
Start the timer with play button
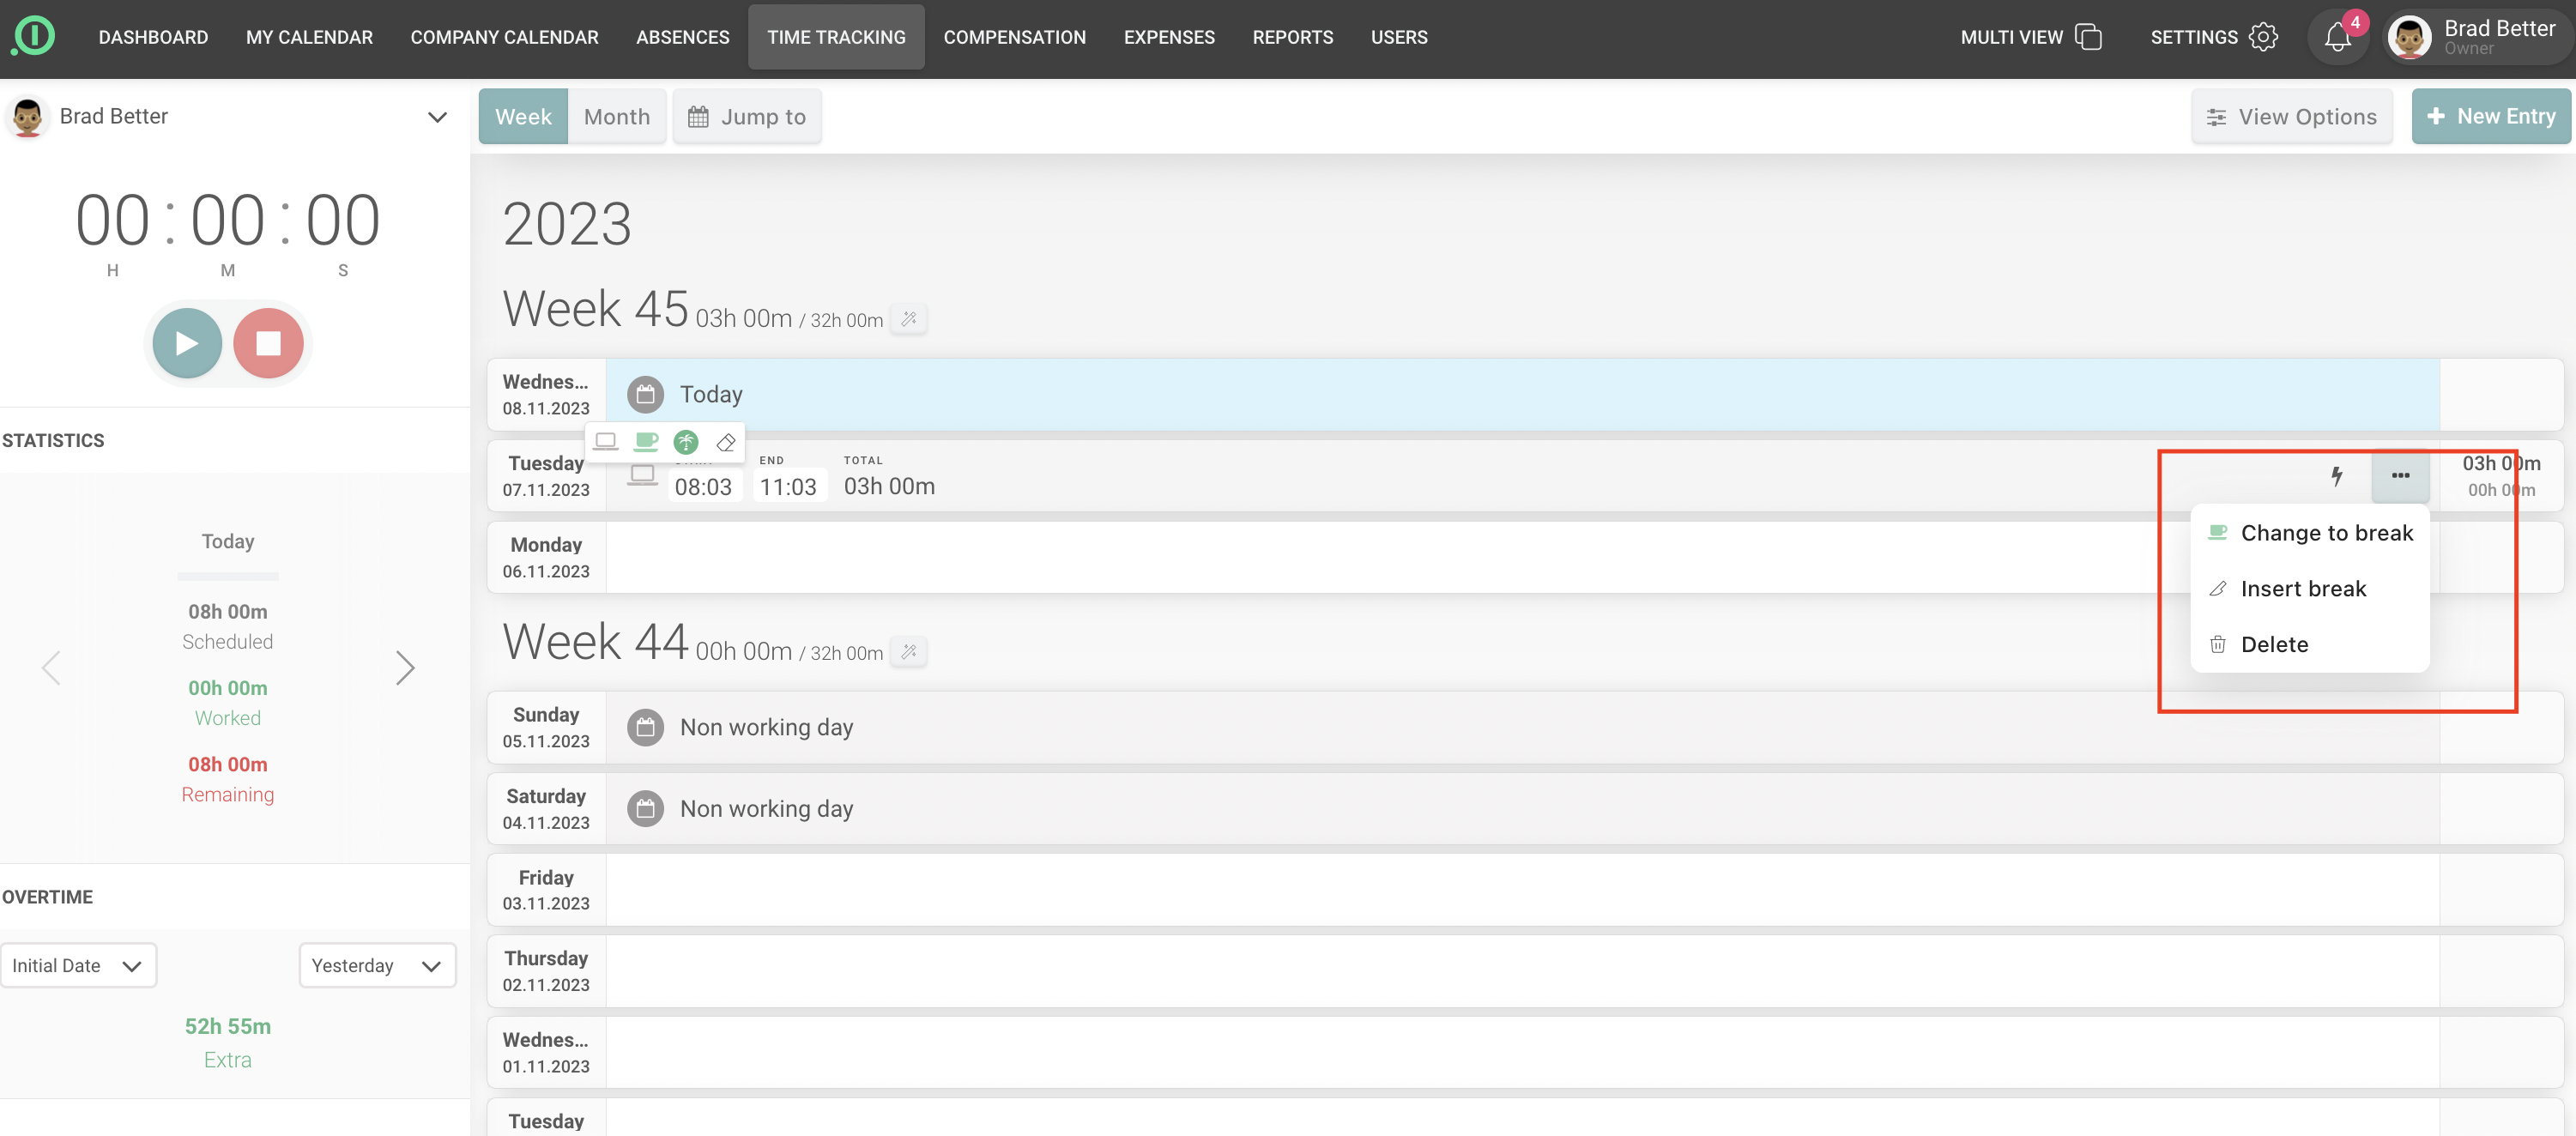187,343
